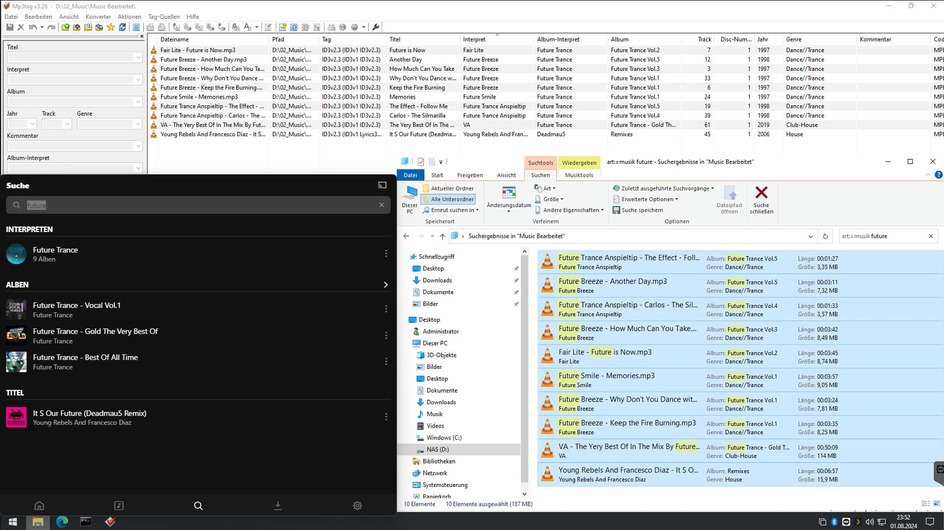Click the Mp3tag save tag icon
This screenshot has width=944, height=530.
pos(10,27)
